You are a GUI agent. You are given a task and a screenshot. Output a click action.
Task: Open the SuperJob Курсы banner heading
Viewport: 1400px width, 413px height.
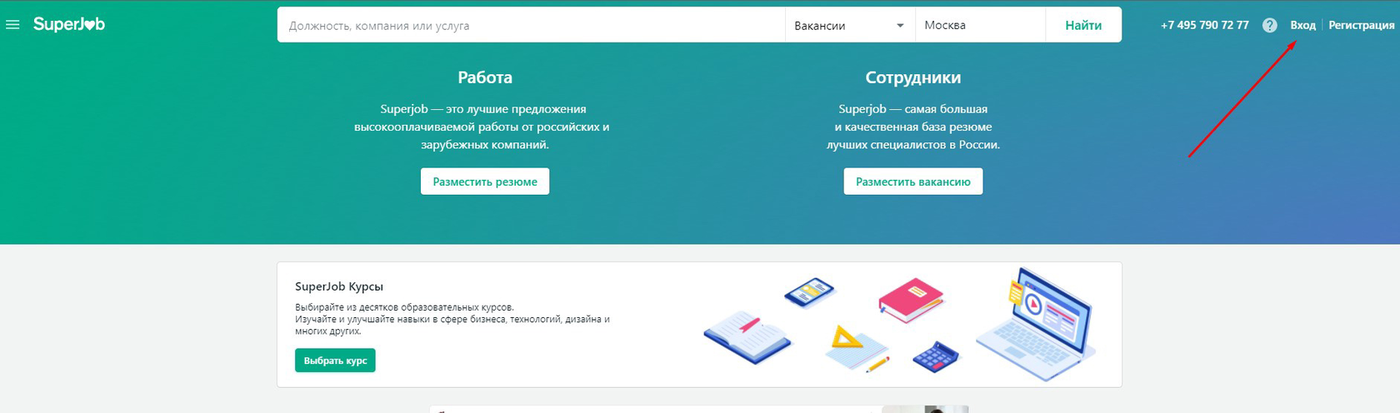coord(339,287)
